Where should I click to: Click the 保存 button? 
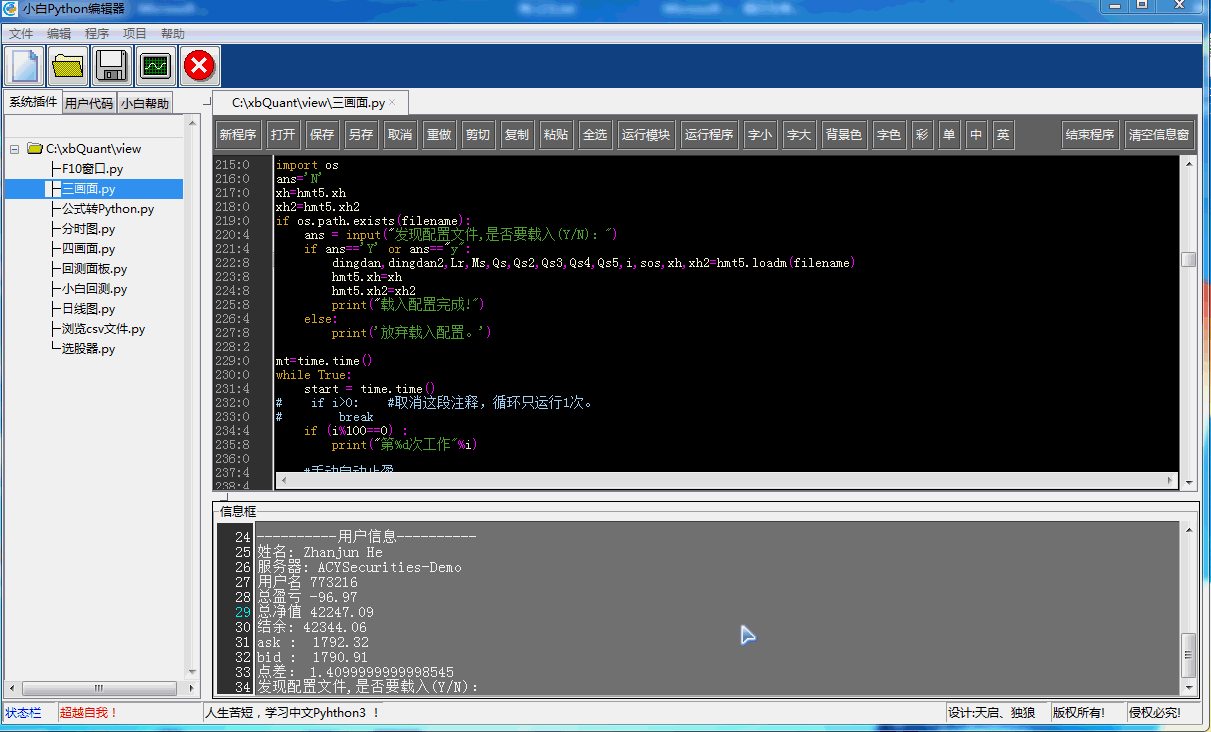(x=322, y=135)
